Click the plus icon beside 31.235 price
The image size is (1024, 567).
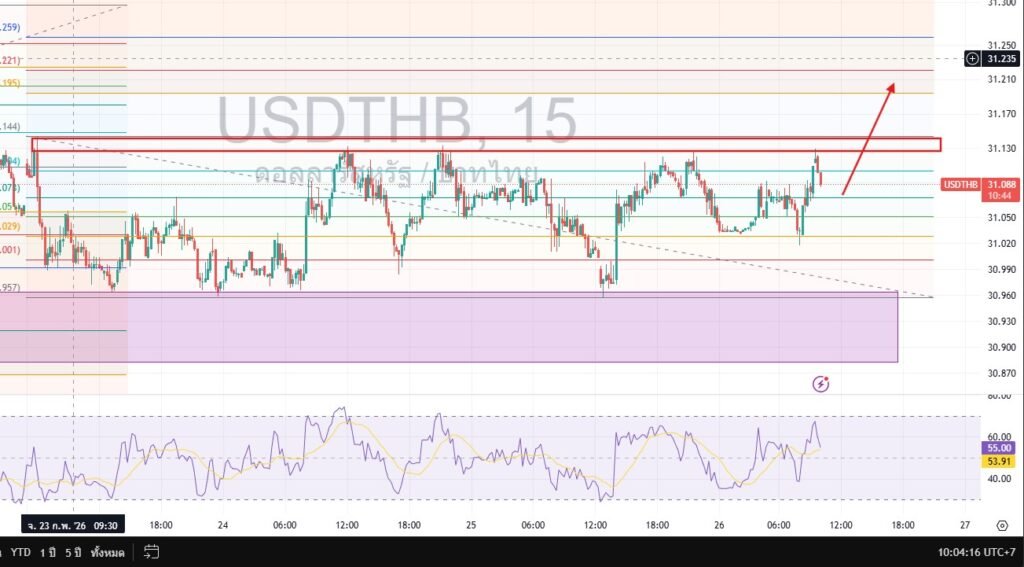pyautogui.click(x=972, y=59)
